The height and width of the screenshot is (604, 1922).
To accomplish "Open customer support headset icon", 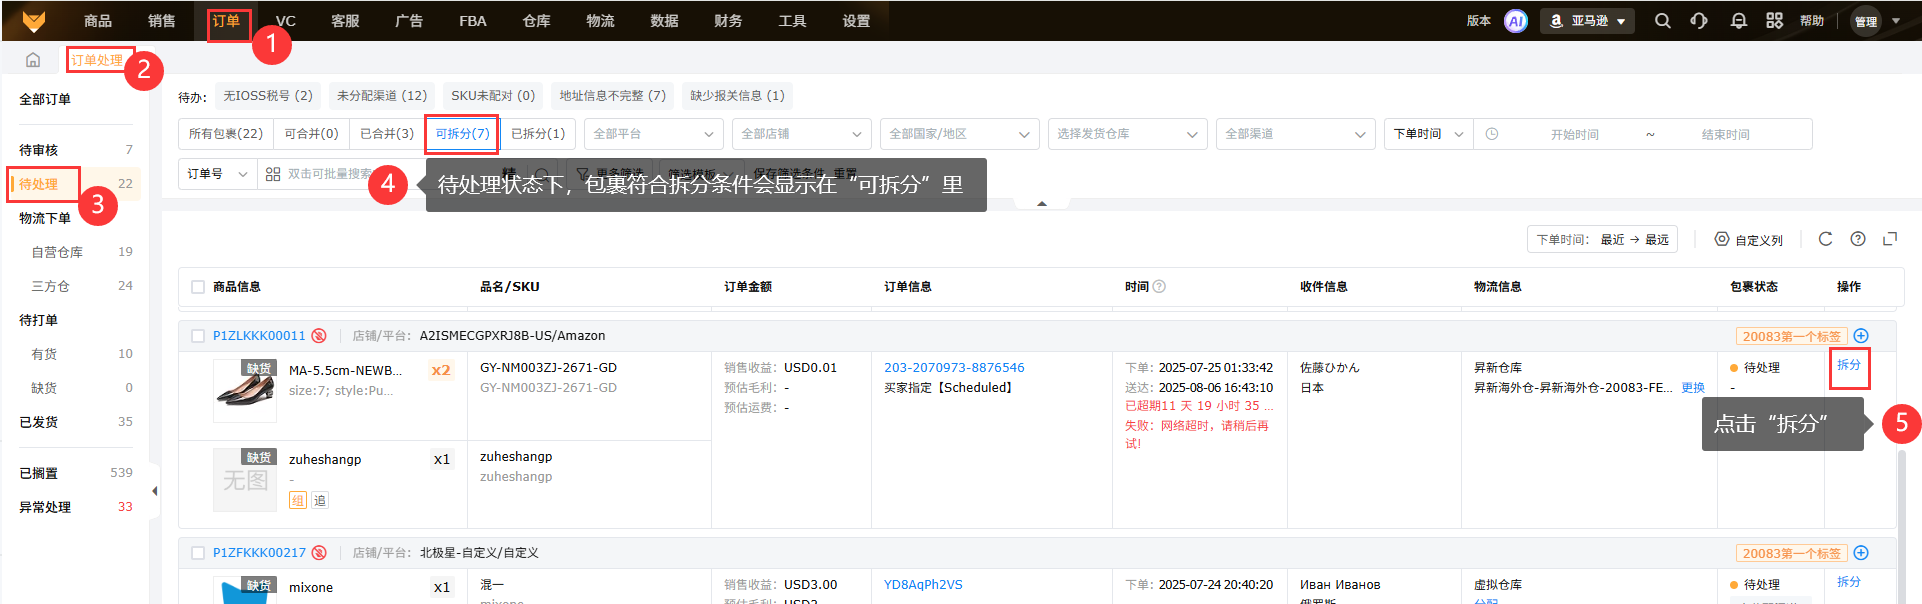I will [x=1699, y=21].
